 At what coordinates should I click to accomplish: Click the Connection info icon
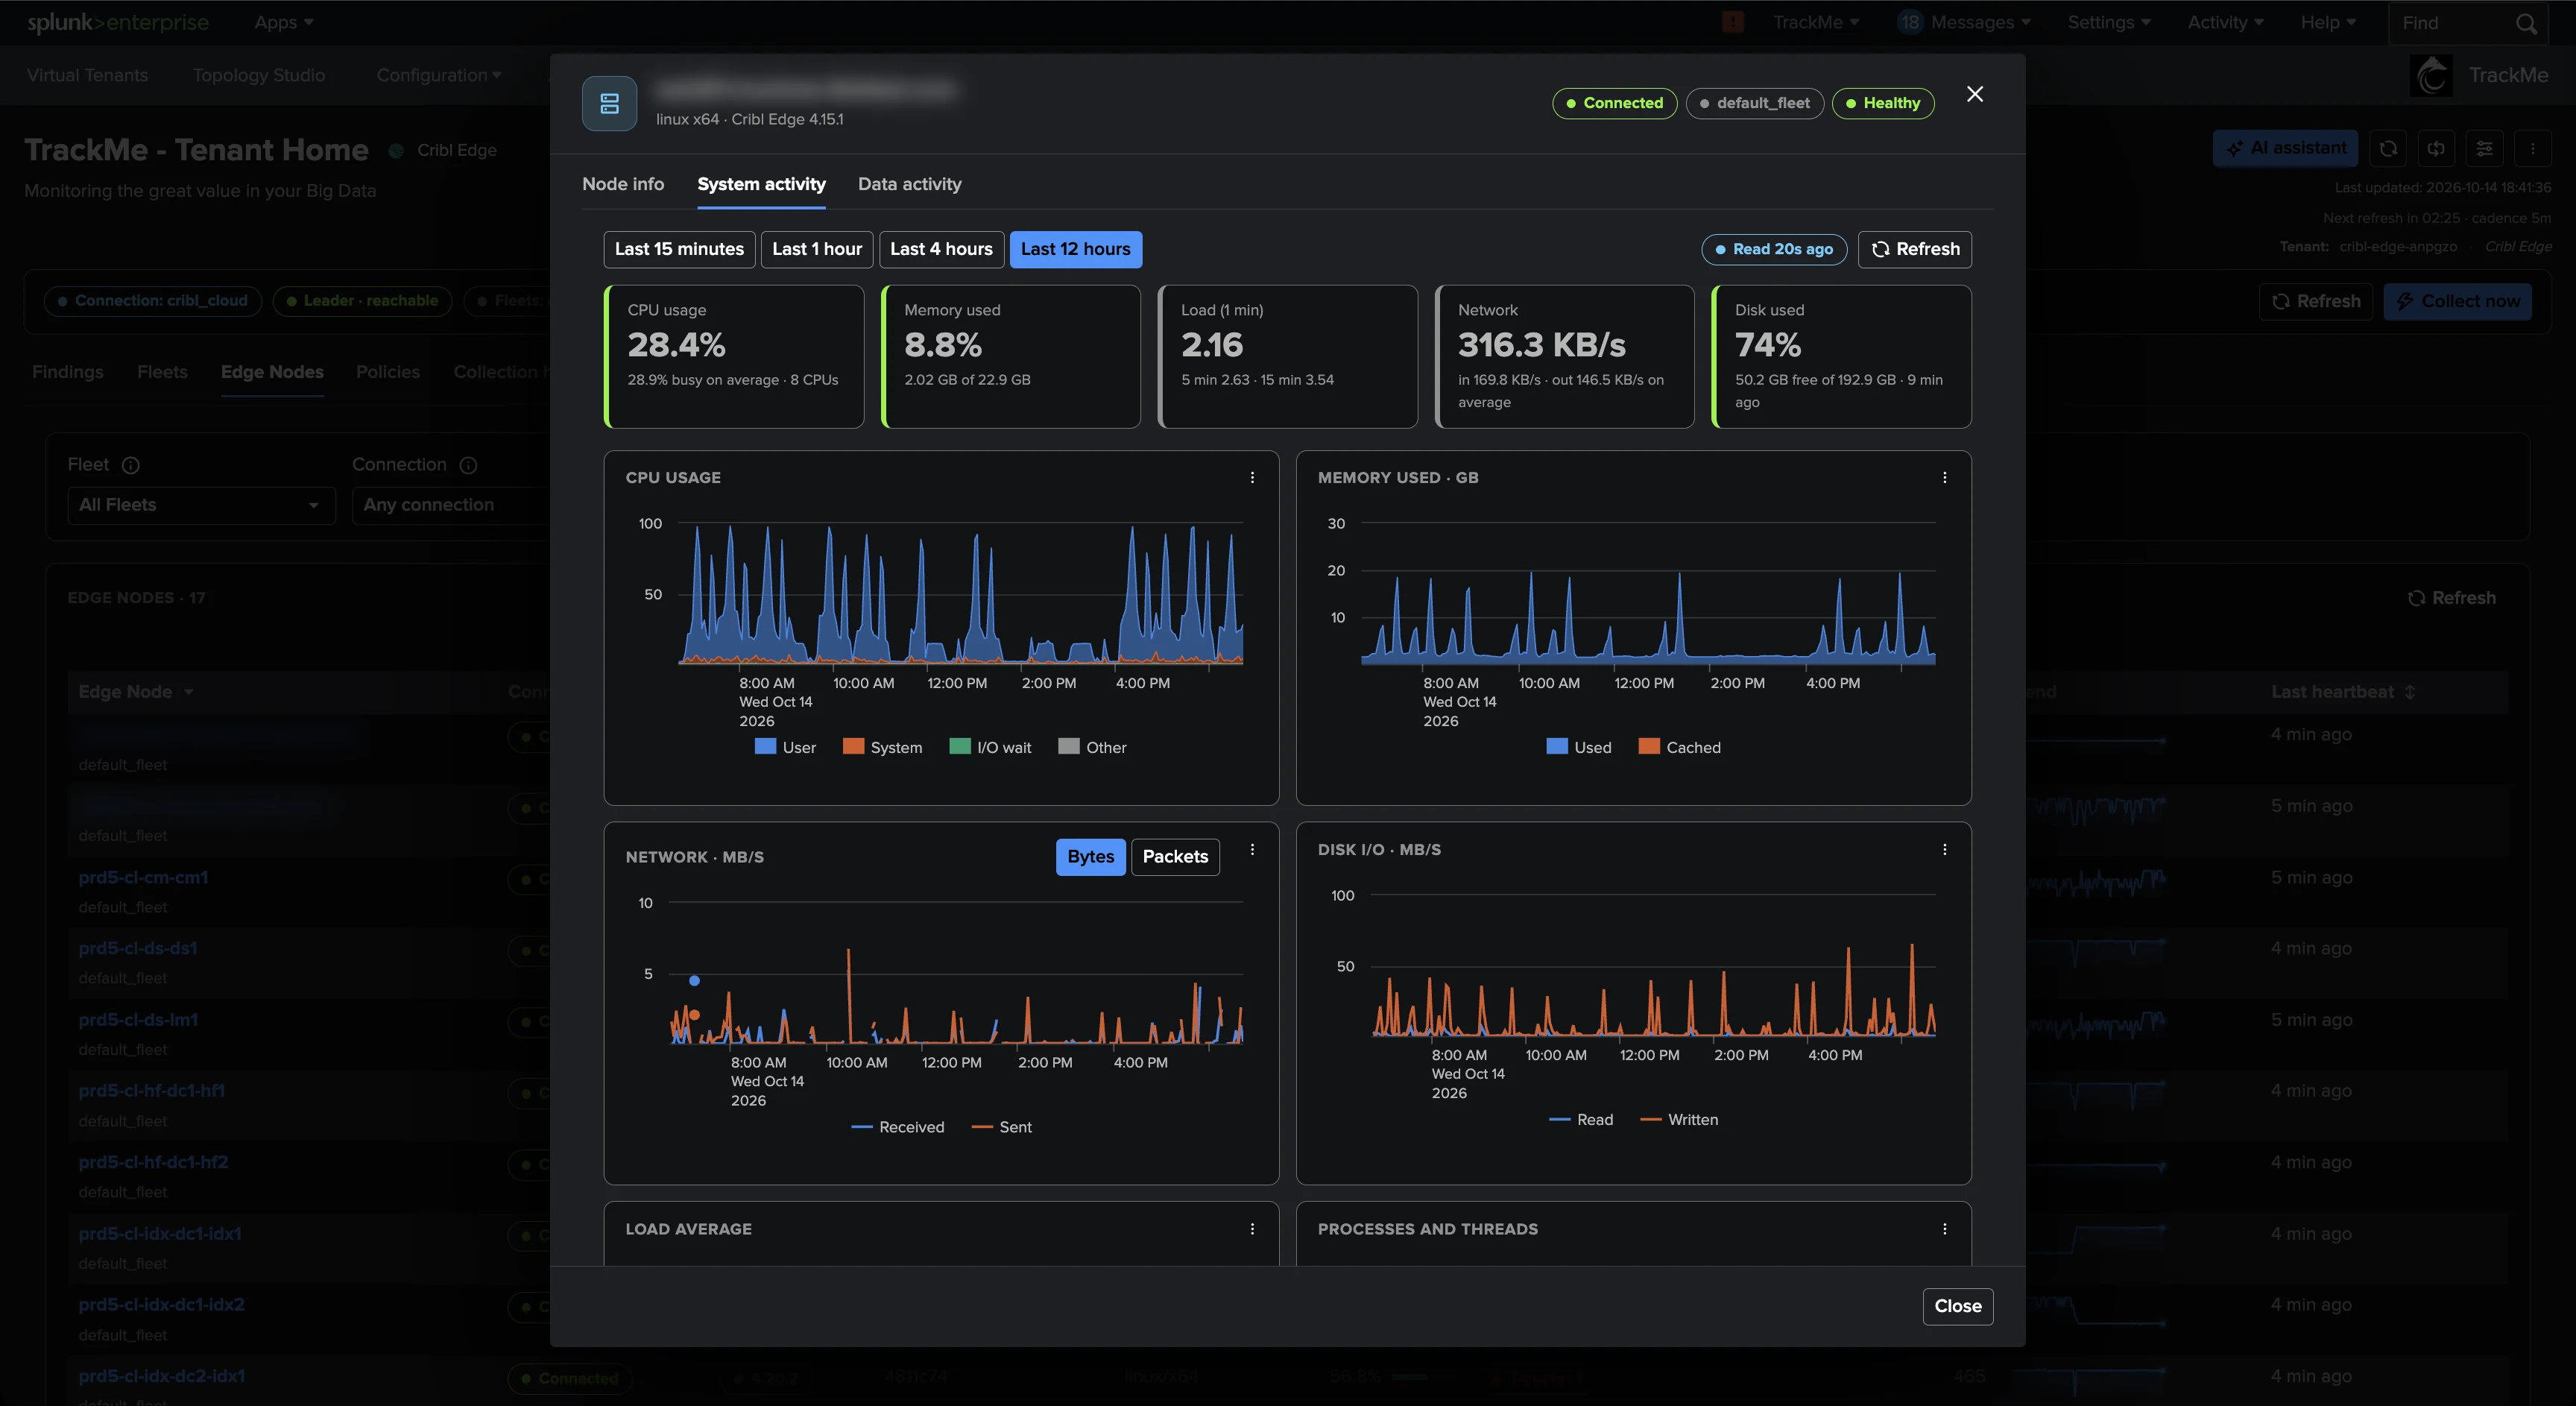(468, 465)
